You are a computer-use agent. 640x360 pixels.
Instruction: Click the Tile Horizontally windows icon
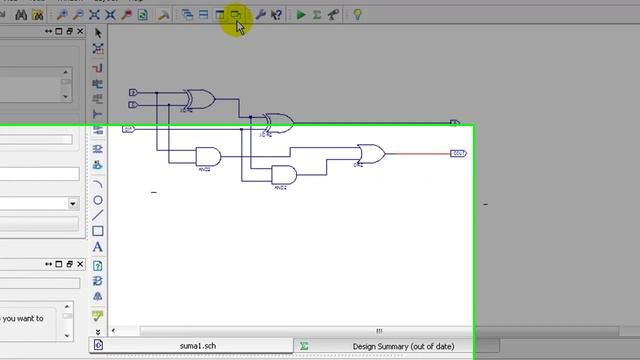click(203, 15)
